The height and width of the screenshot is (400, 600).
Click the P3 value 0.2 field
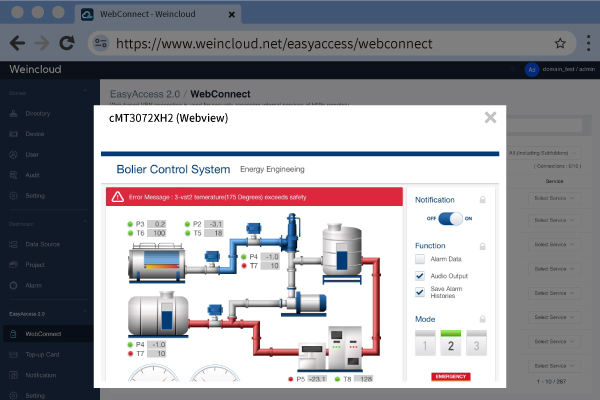click(x=156, y=224)
